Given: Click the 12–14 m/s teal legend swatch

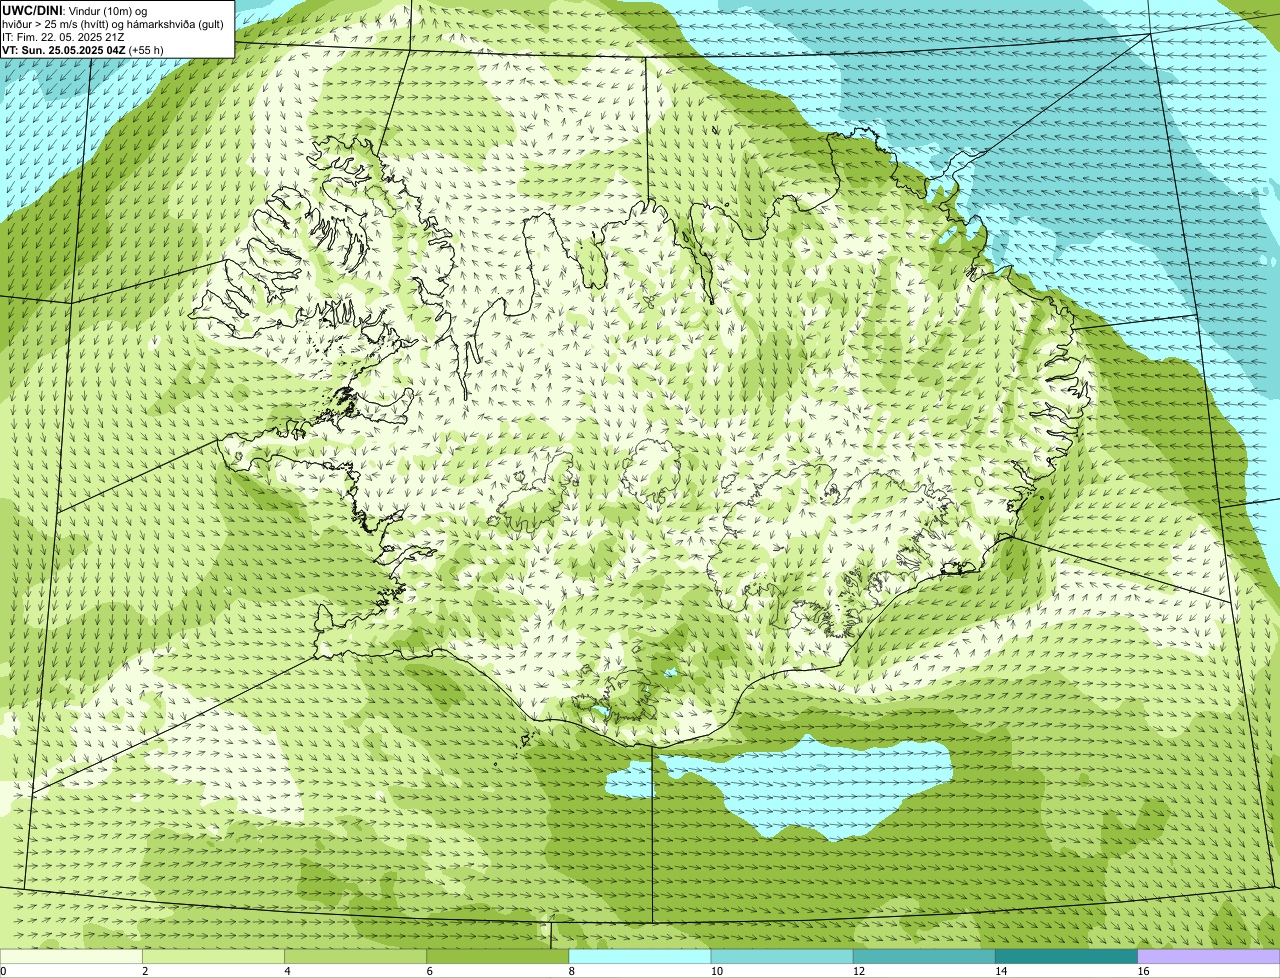Looking at the screenshot, I should click(924, 957).
